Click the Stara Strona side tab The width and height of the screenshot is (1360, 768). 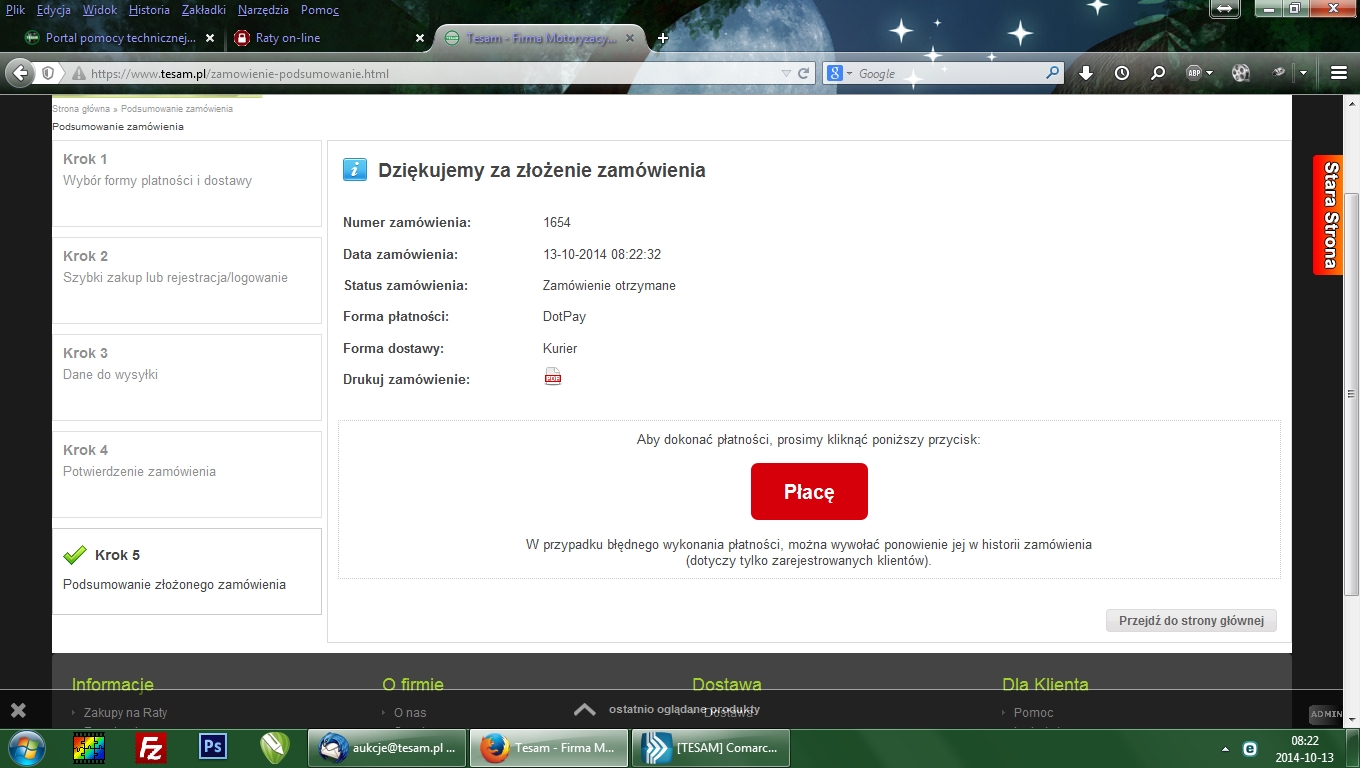point(1330,215)
